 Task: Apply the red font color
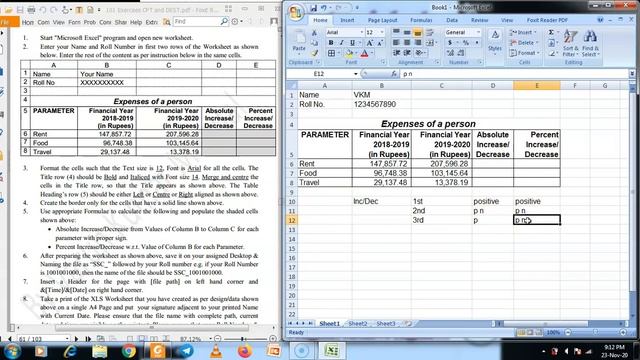tap(364, 53)
